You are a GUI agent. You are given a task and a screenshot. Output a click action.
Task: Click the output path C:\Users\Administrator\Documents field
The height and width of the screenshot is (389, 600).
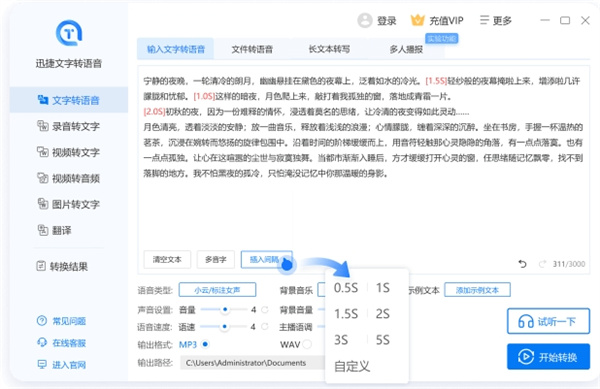pos(253,363)
